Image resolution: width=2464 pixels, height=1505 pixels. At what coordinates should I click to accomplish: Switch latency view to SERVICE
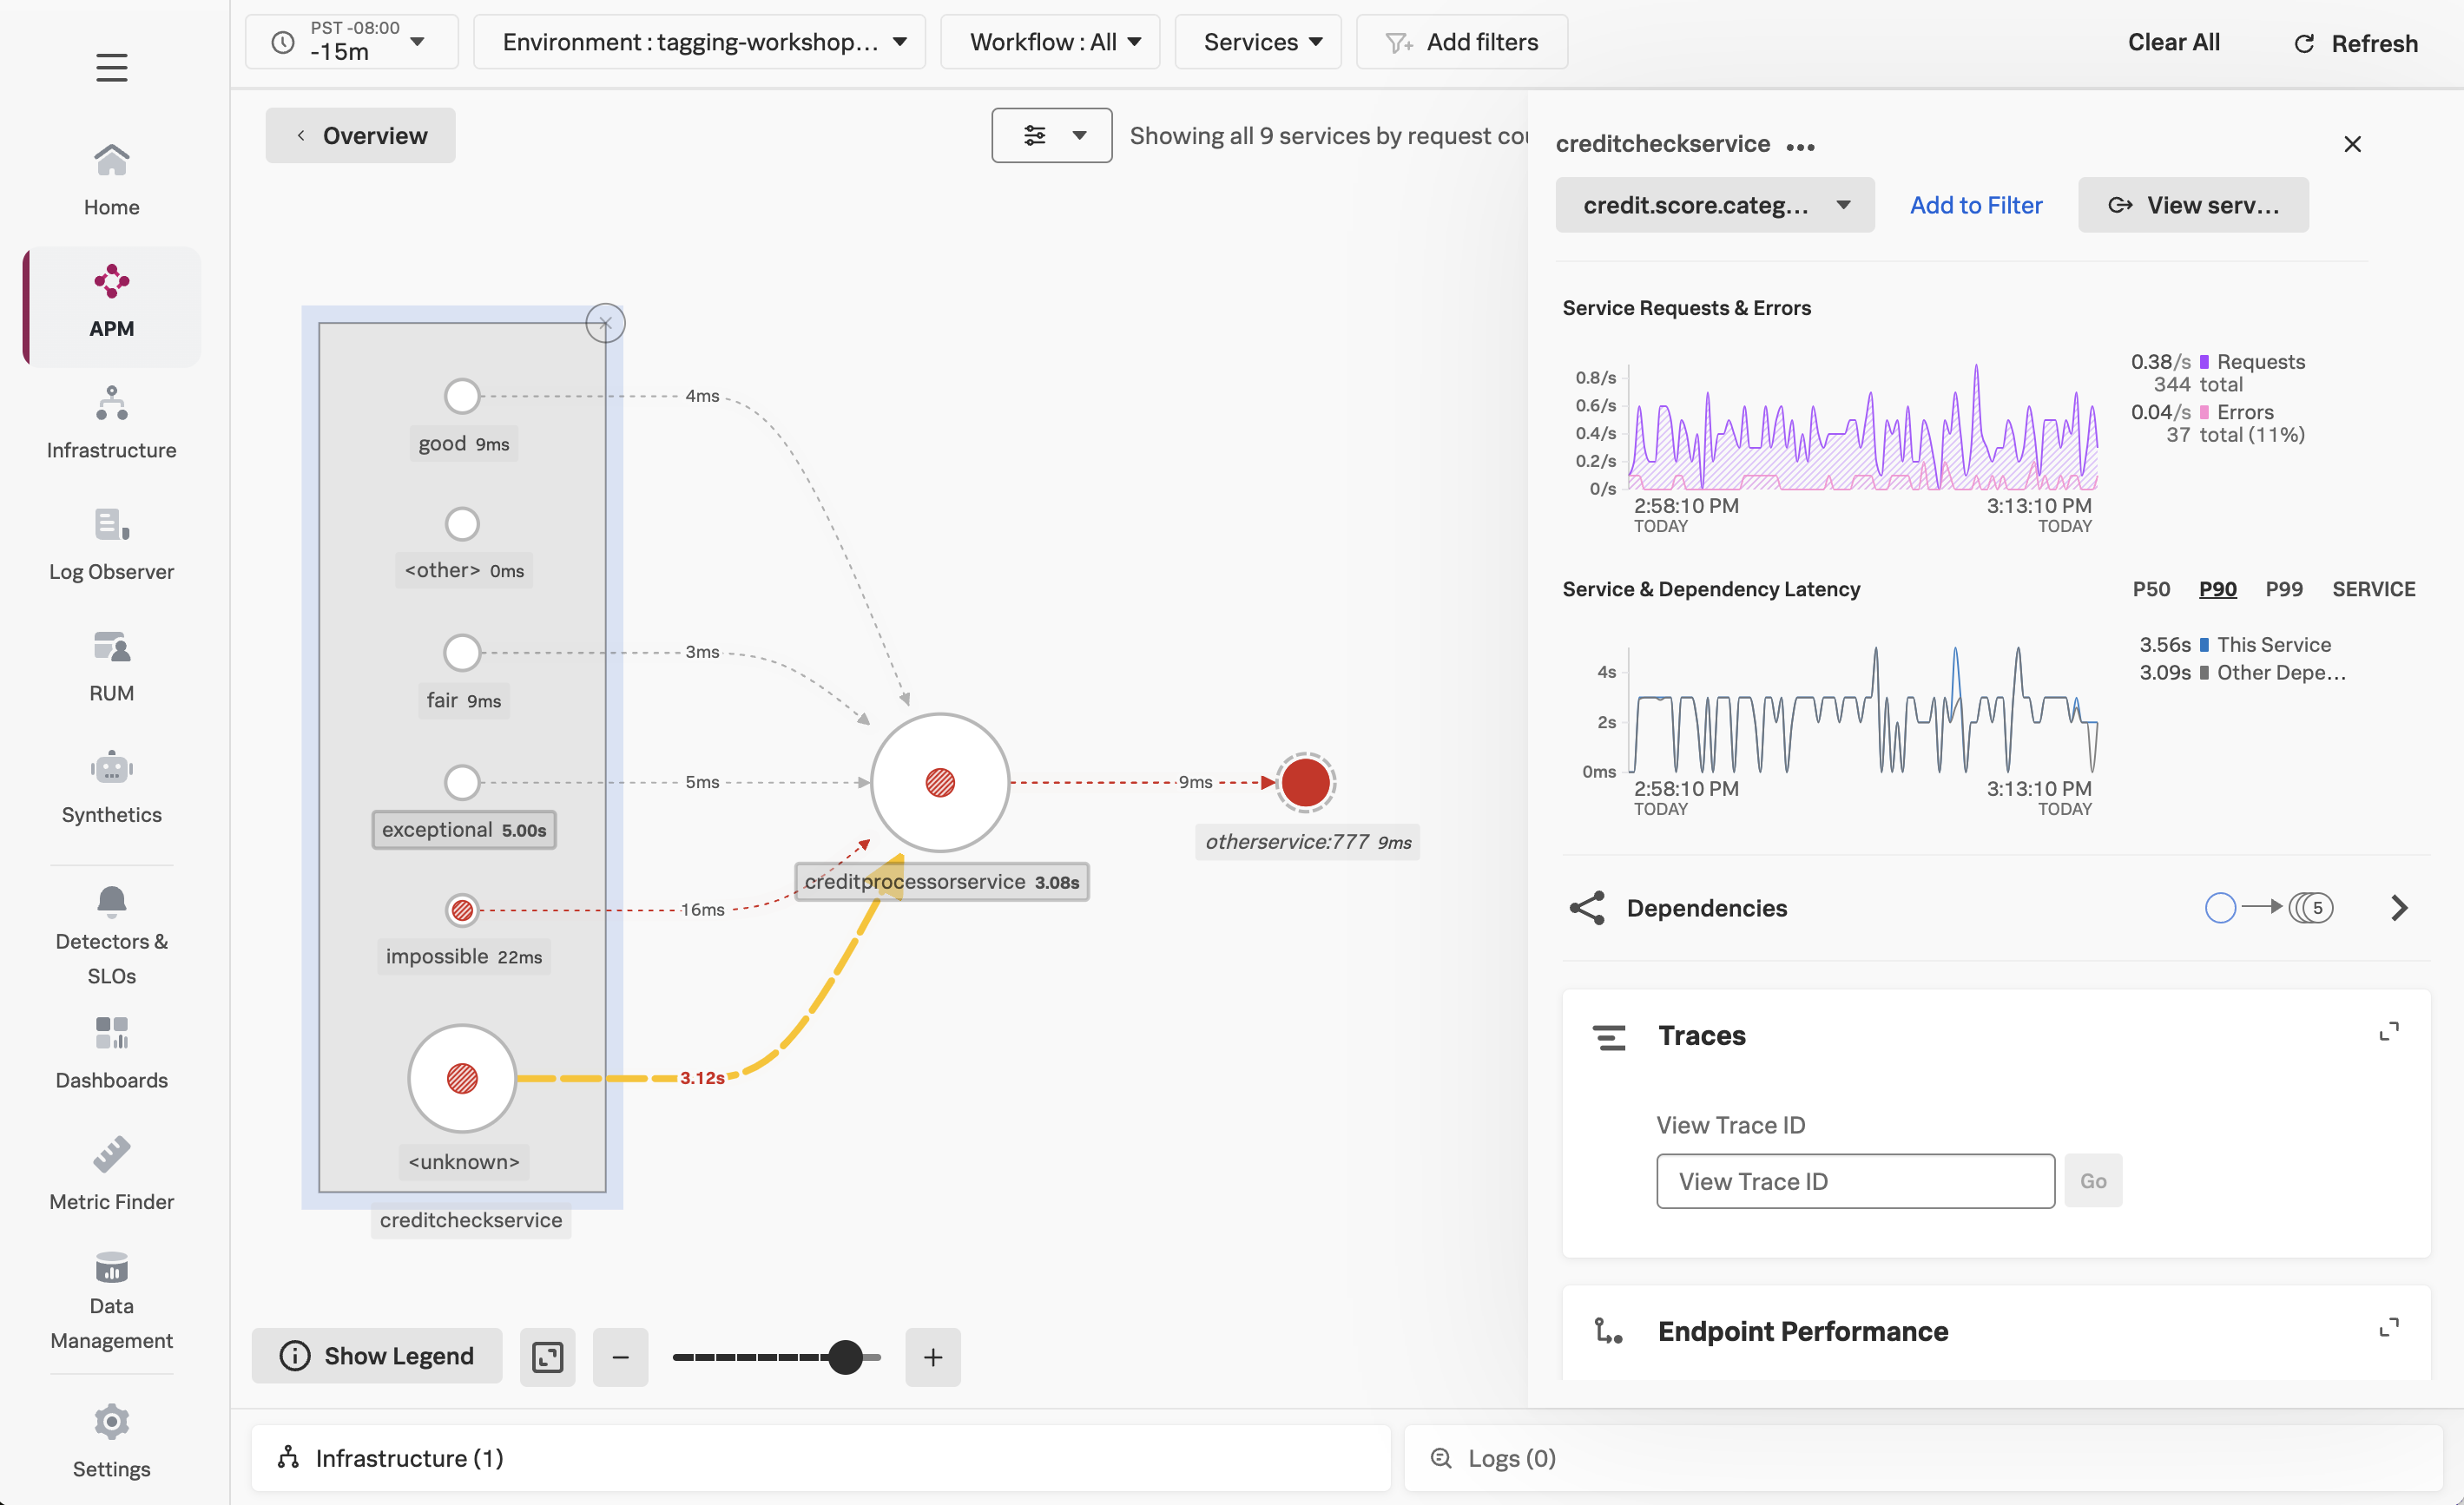tap(2373, 589)
